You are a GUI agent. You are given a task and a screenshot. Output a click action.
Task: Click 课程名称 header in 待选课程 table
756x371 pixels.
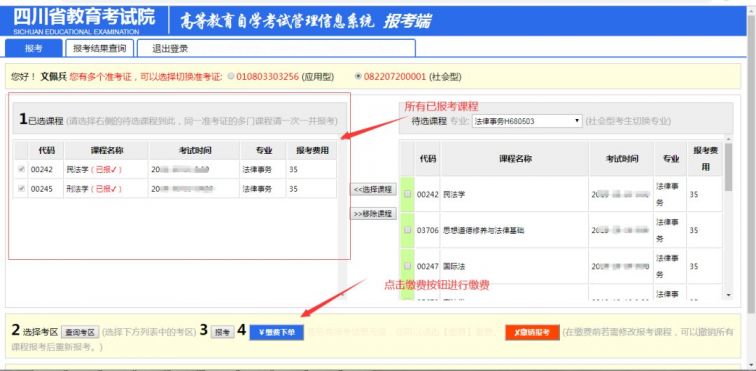click(x=515, y=159)
